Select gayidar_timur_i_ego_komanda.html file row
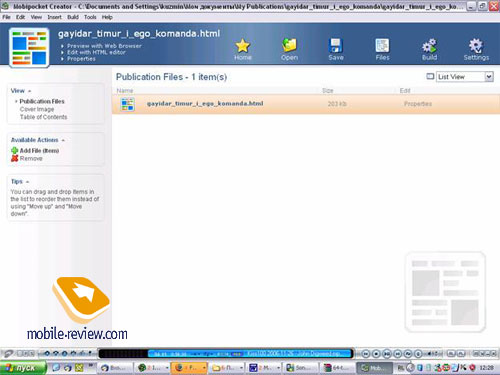 pyautogui.click(x=306, y=104)
